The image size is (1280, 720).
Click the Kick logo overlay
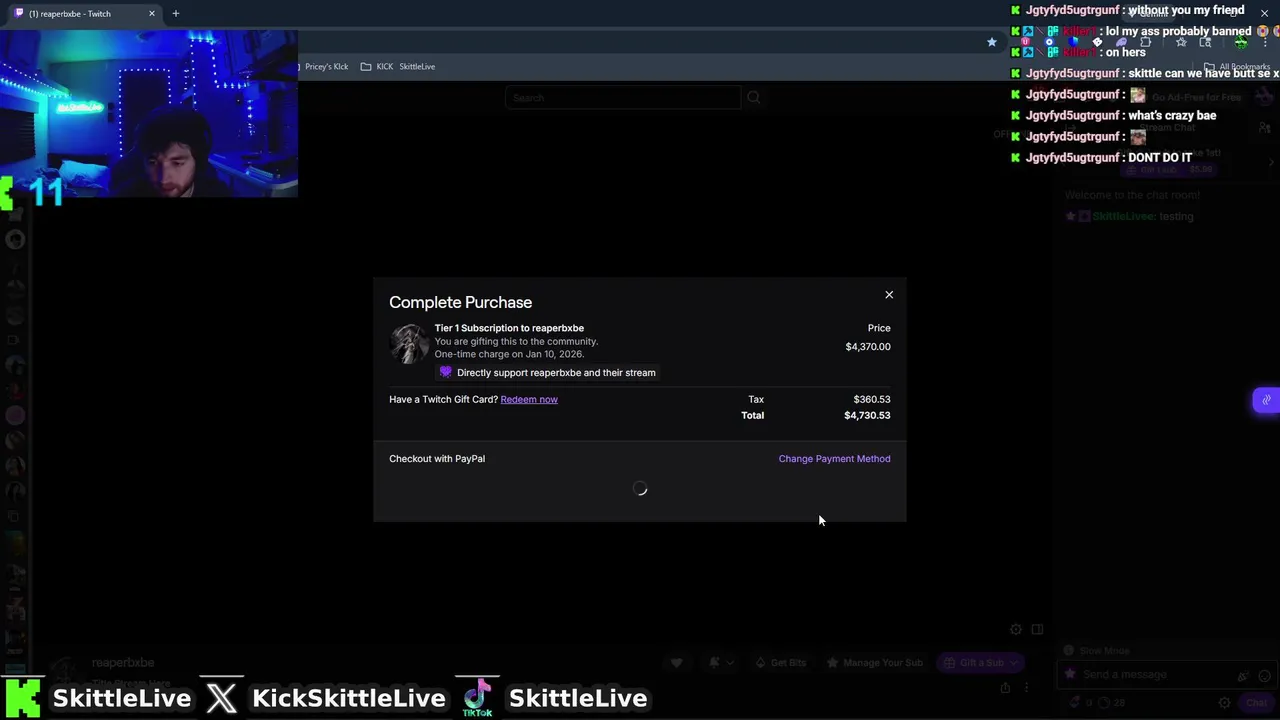click(22, 698)
